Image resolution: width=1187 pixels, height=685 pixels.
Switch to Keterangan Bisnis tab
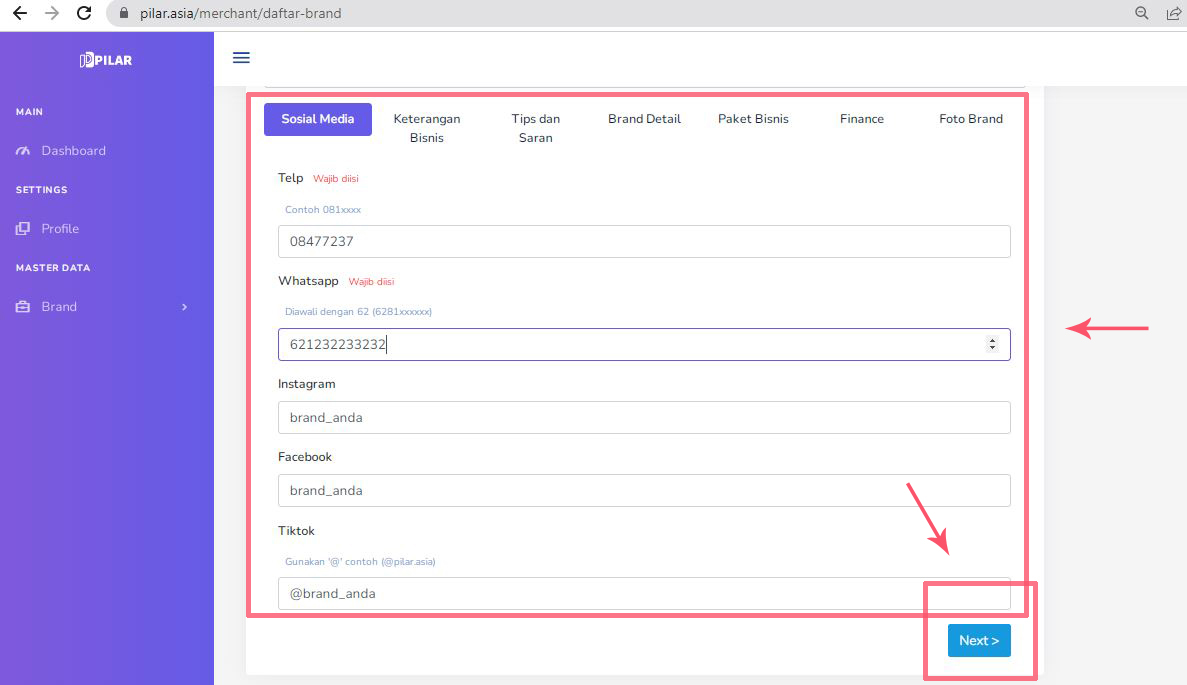pyautogui.click(x=427, y=128)
